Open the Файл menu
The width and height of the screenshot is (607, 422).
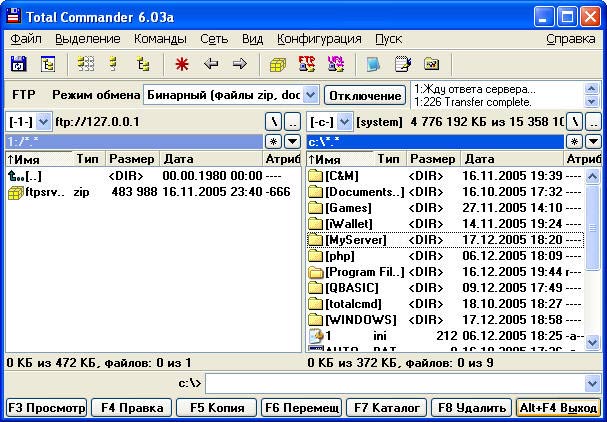point(26,39)
